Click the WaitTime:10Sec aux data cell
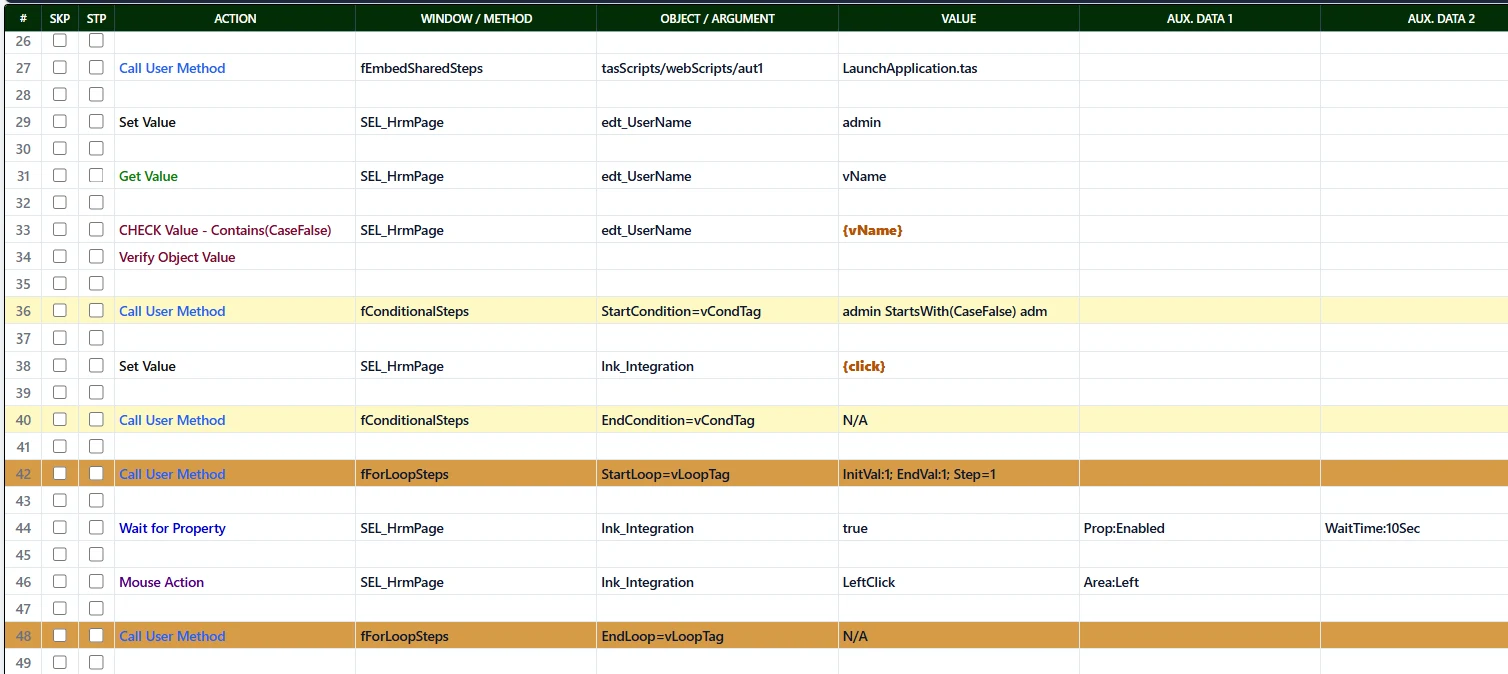 1414,528
